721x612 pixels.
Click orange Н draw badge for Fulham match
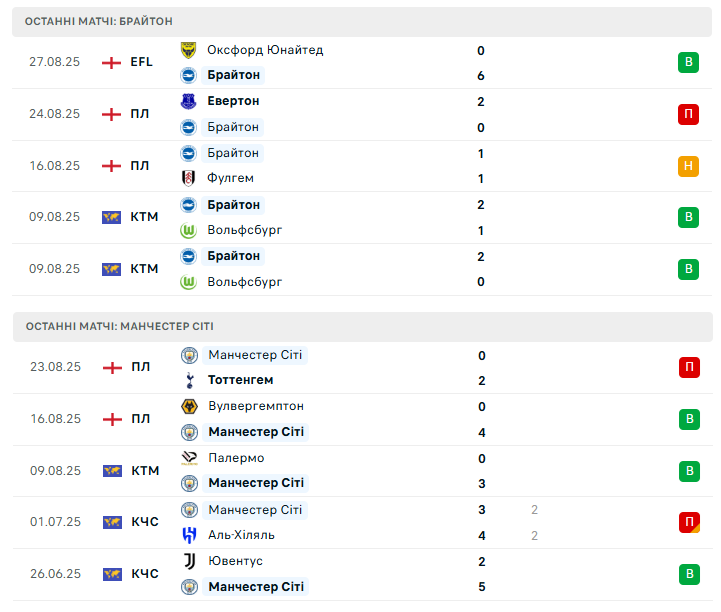[688, 166]
